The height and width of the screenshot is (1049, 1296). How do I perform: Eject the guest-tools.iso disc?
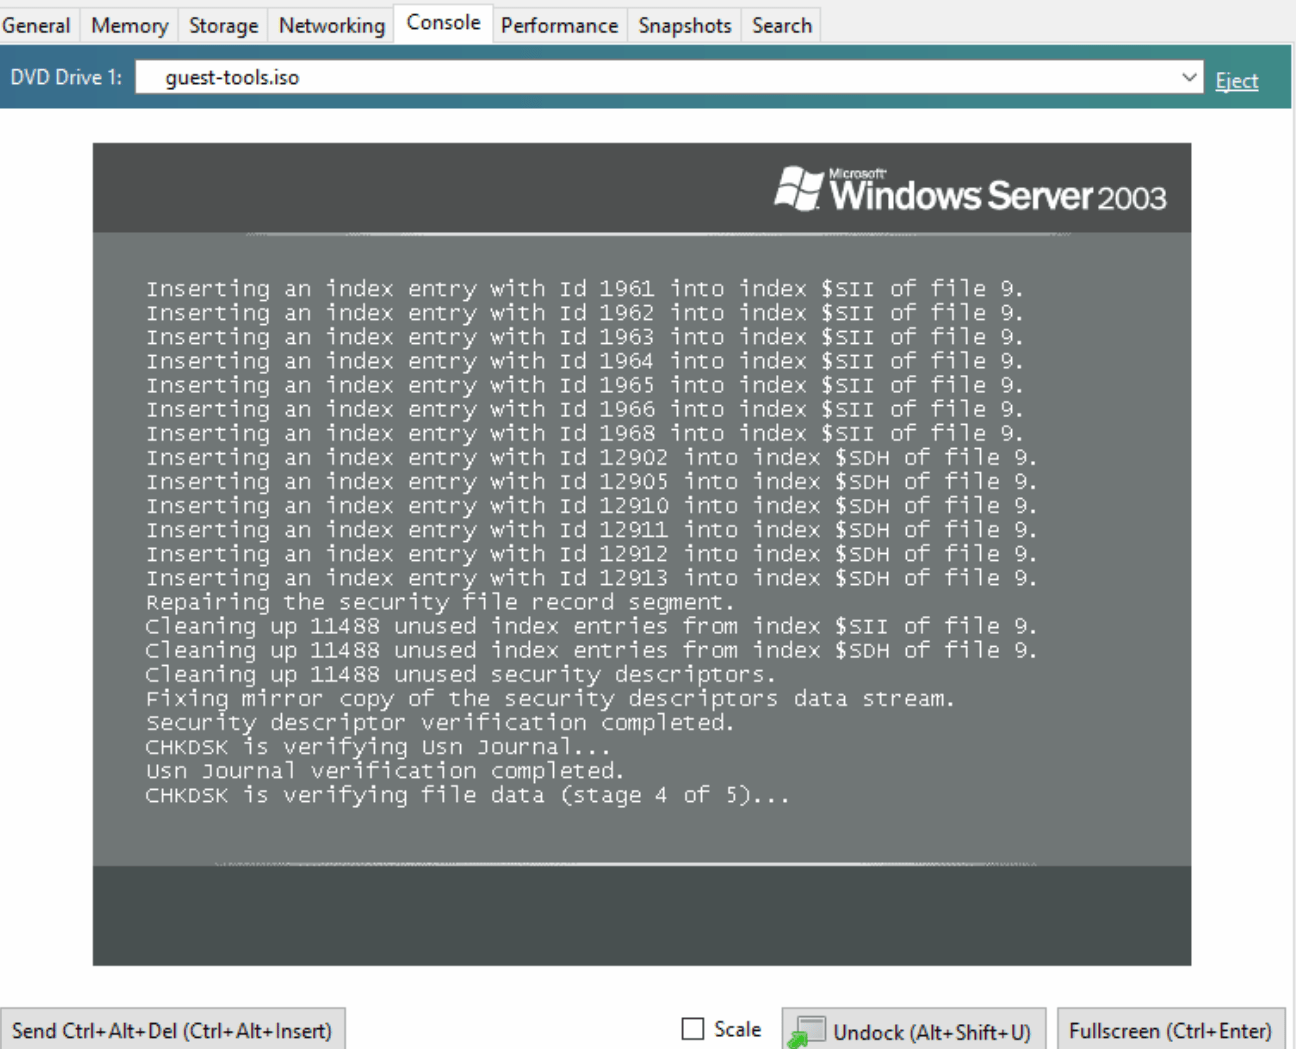1237,79
